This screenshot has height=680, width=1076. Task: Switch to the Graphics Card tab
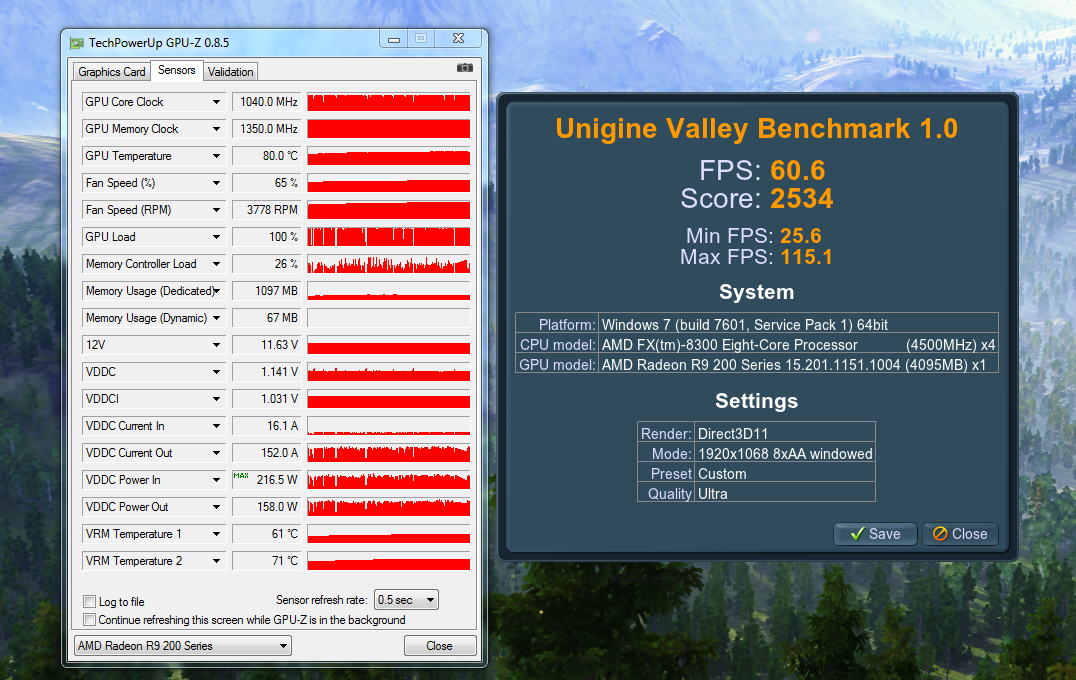coord(111,71)
